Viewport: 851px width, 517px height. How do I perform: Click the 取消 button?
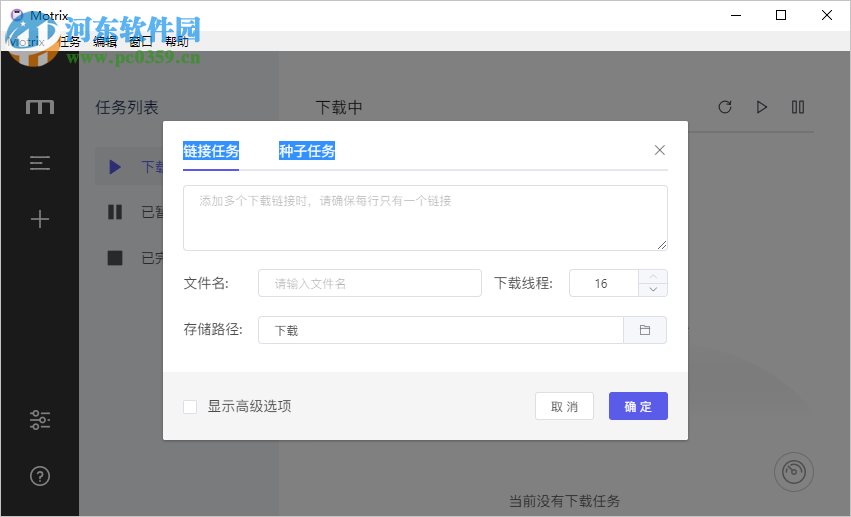pyautogui.click(x=564, y=406)
